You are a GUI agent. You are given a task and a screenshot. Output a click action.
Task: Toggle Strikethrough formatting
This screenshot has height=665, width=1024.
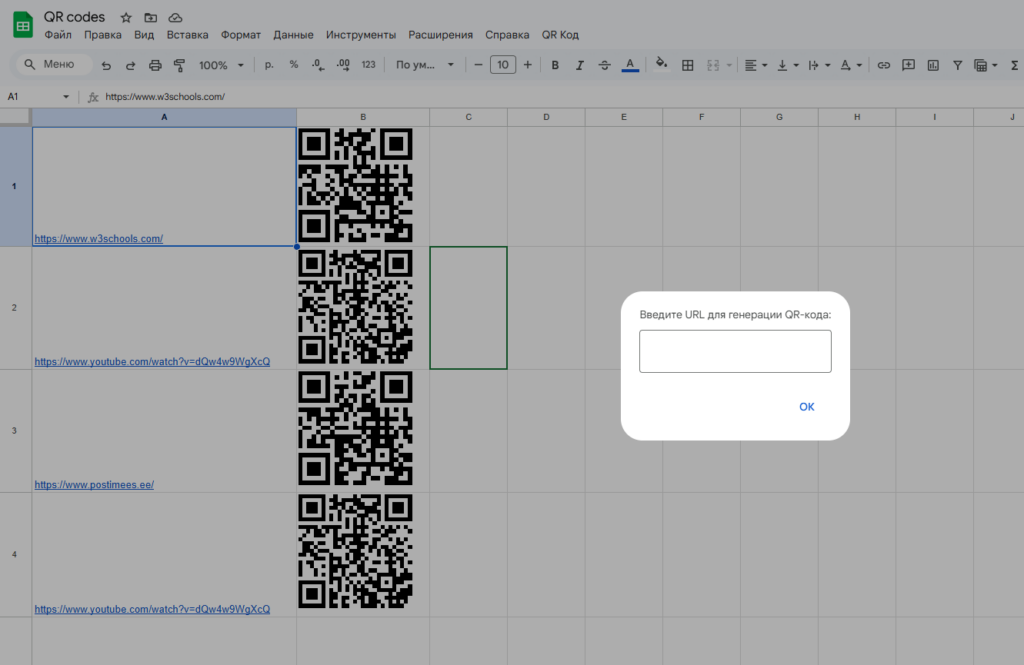tap(604, 65)
